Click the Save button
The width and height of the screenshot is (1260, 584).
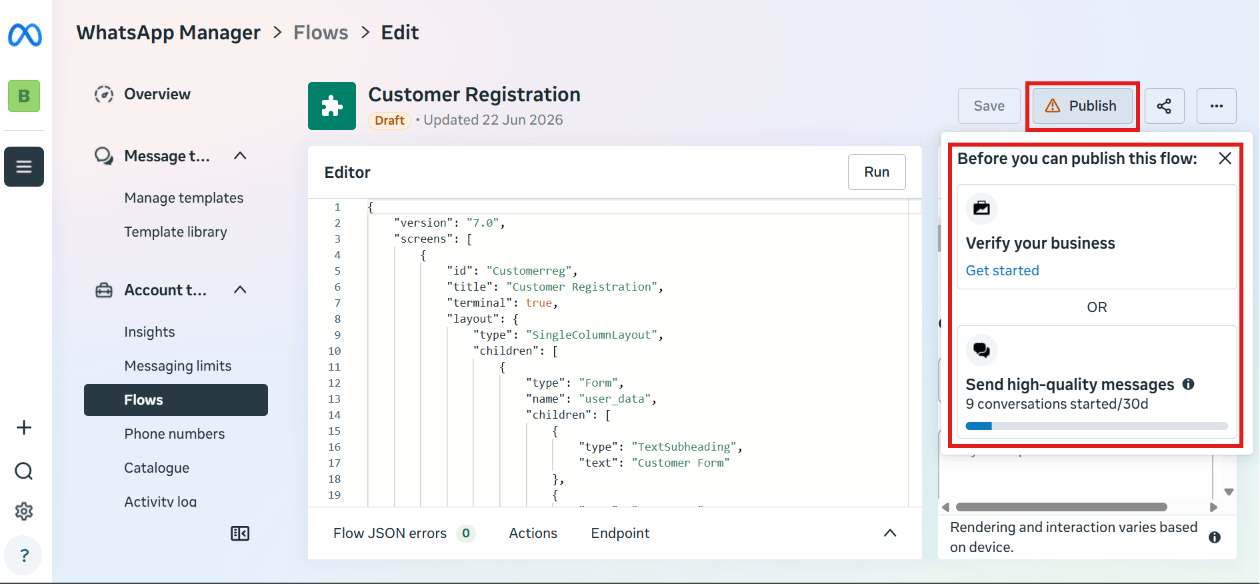click(x=989, y=106)
